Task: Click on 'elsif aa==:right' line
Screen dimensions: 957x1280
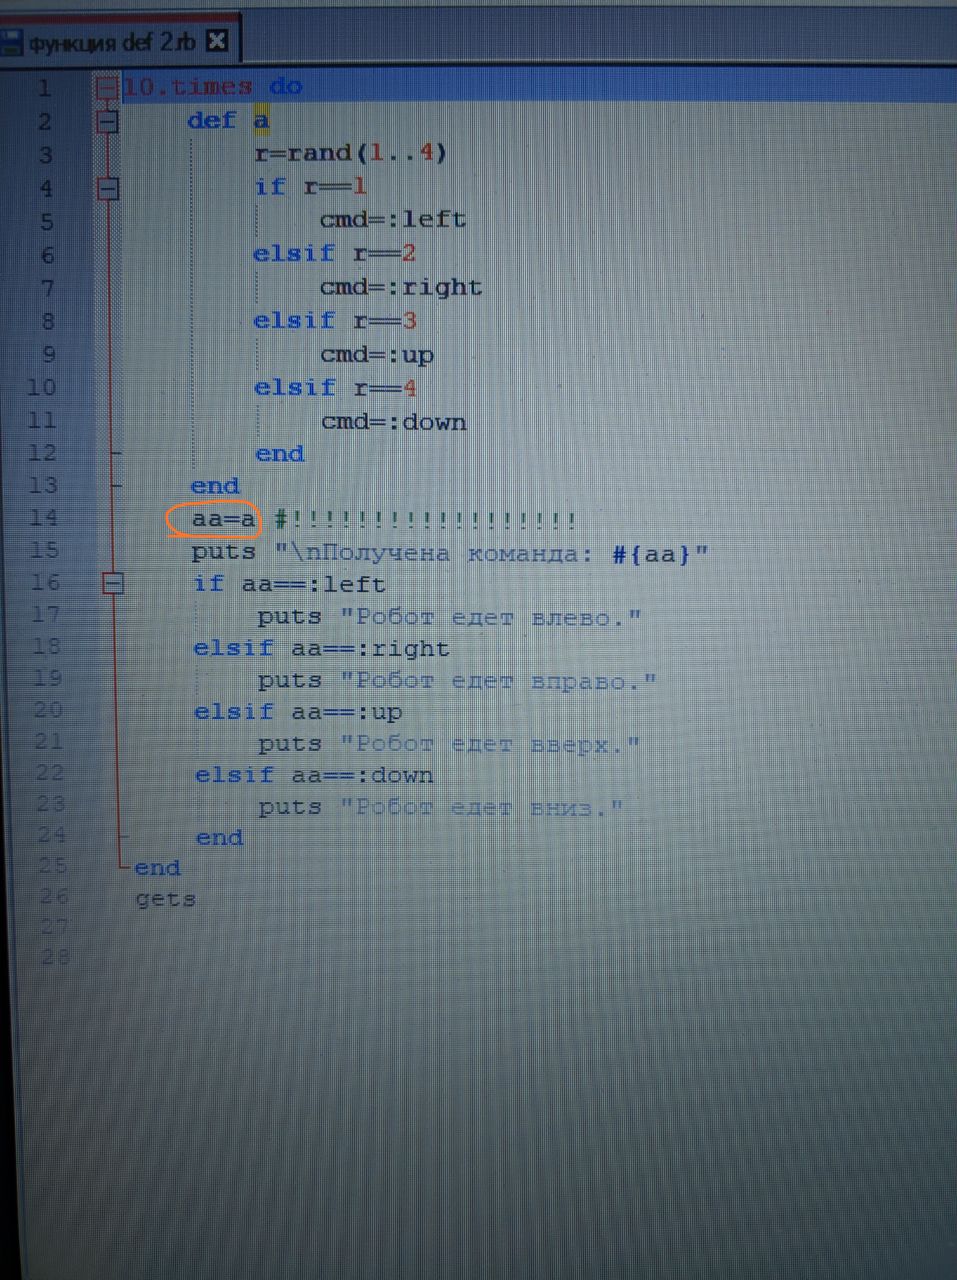Action: pos(322,648)
